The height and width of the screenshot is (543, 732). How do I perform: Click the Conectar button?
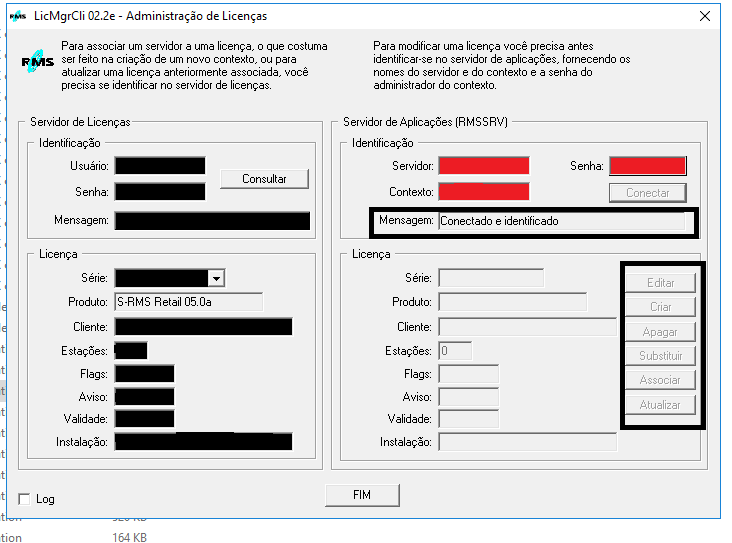(x=648, y=193)
